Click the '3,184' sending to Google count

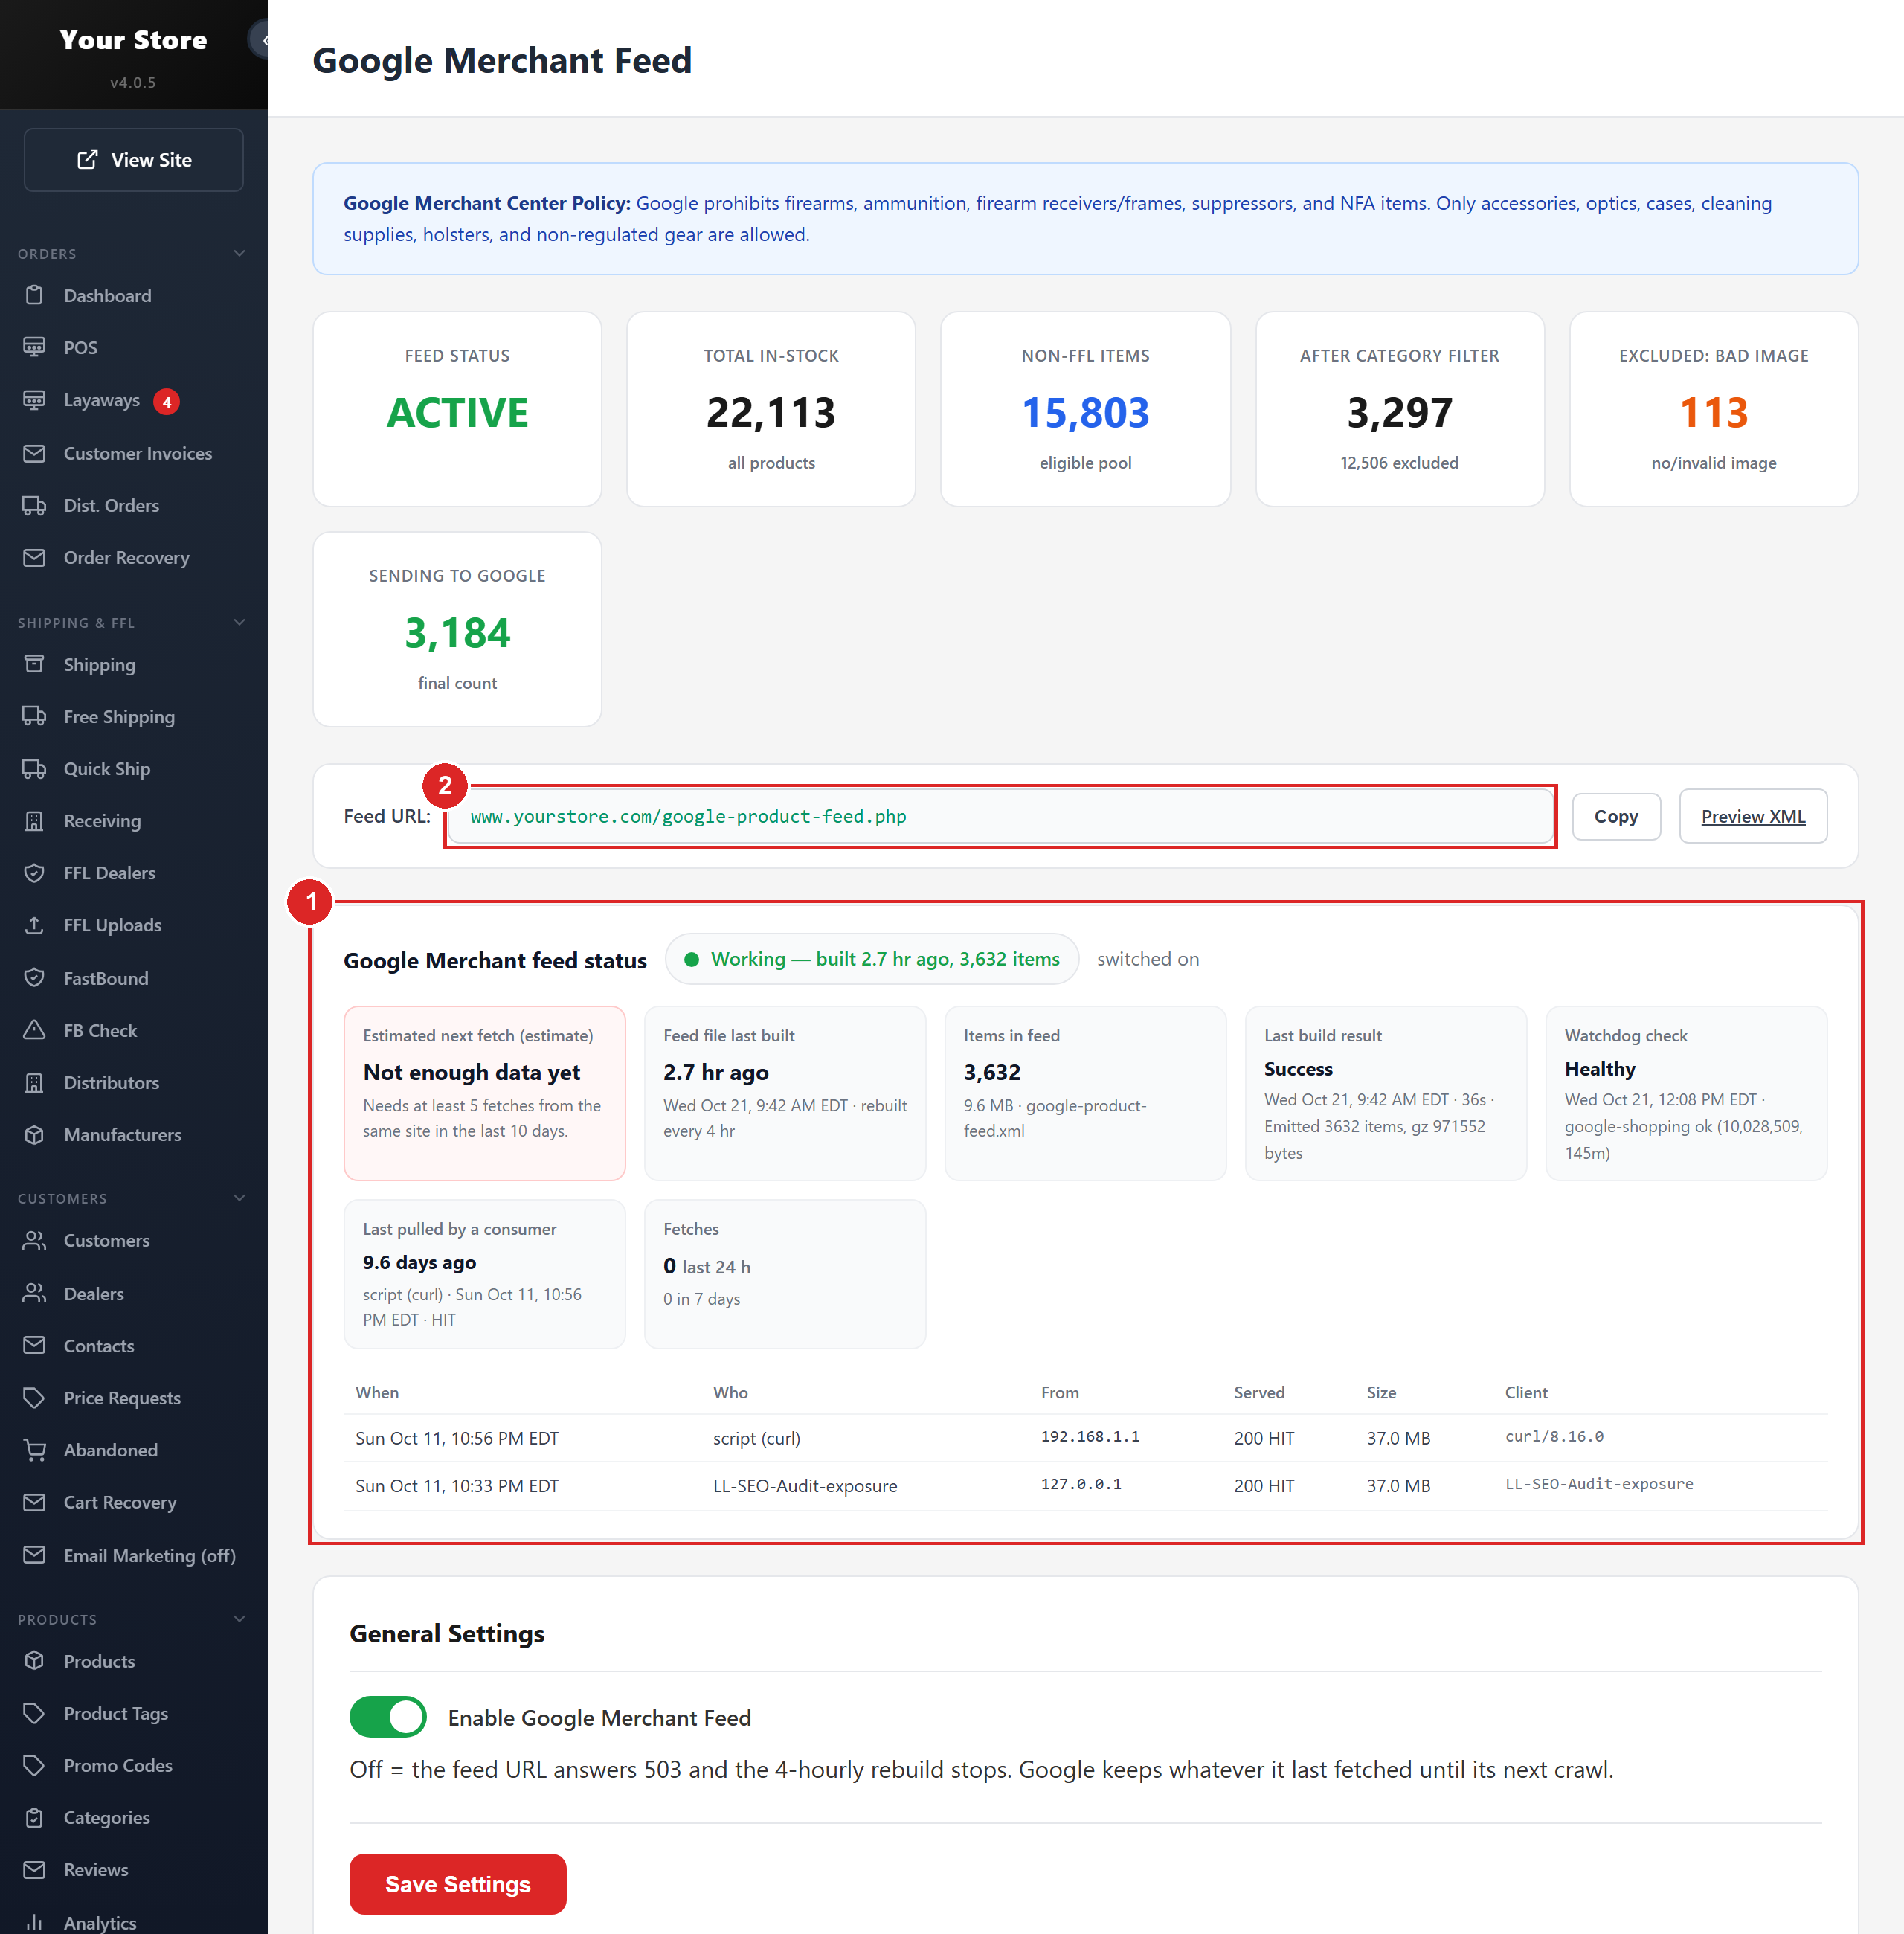457,632
